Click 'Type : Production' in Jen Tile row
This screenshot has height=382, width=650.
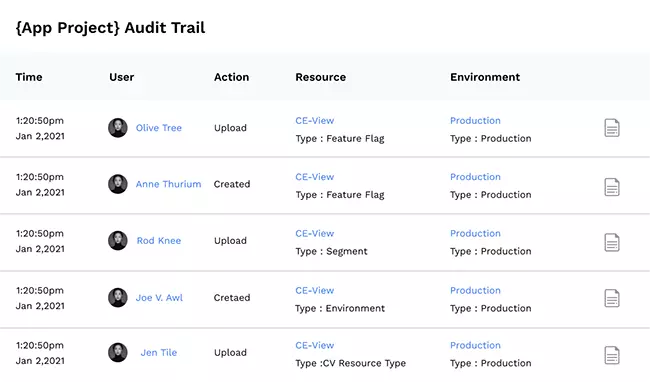click(491, 363)
